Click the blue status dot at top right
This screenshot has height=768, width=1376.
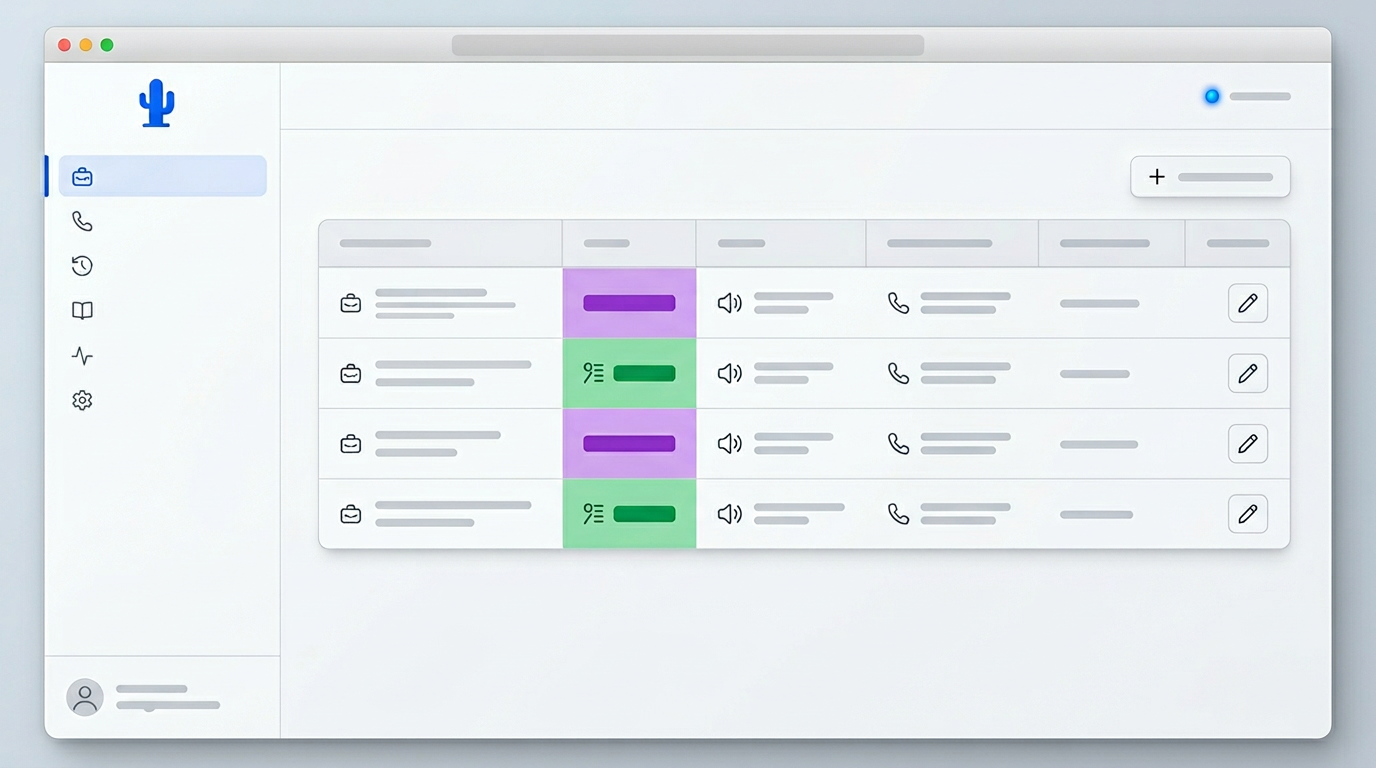coord(1212,97)
